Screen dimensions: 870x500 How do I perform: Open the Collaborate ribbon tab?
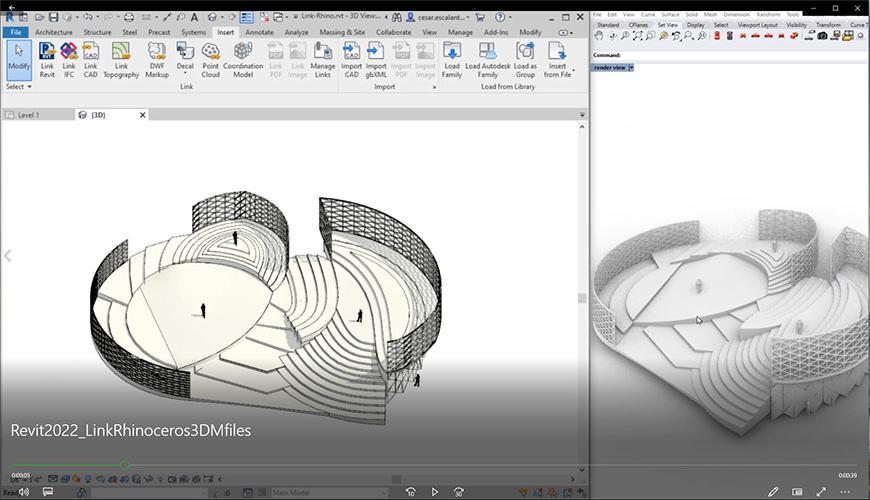[393, 32]
